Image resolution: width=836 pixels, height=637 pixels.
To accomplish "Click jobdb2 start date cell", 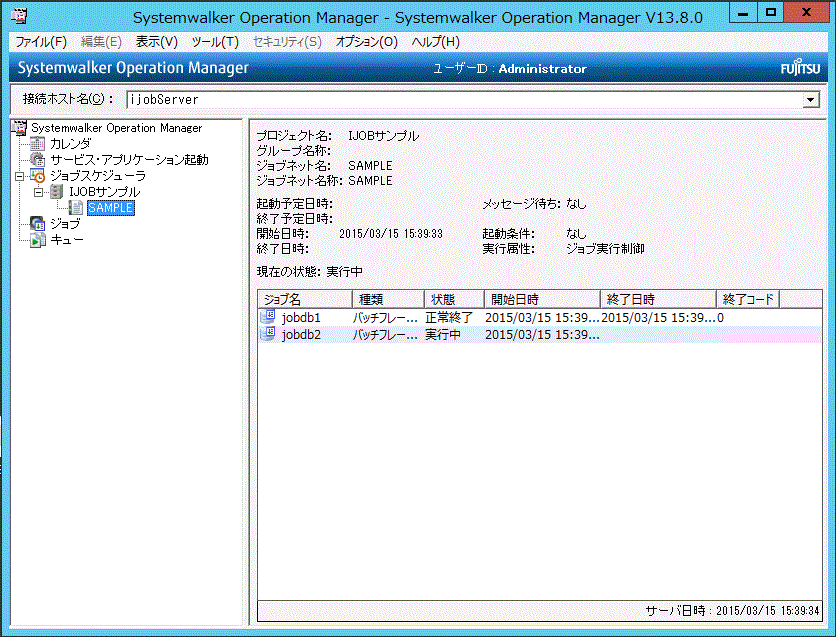I will point(542,334).
